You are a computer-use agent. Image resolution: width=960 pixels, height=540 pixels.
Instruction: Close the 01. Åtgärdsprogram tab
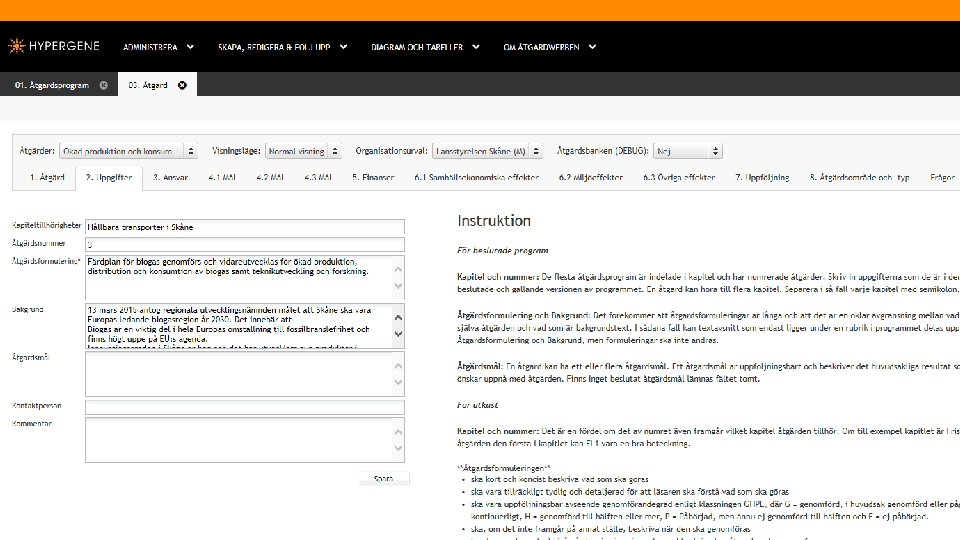pyautogui.click(x=103, y=85)
